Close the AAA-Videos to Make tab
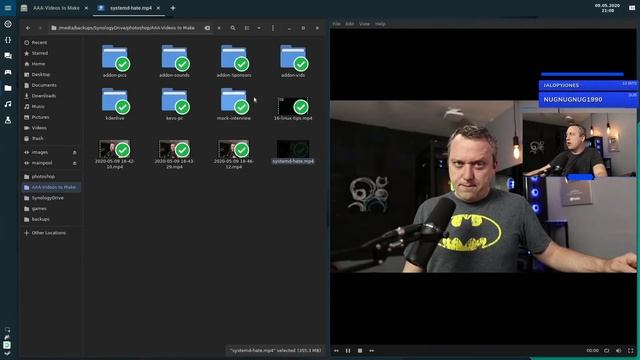 86,8
